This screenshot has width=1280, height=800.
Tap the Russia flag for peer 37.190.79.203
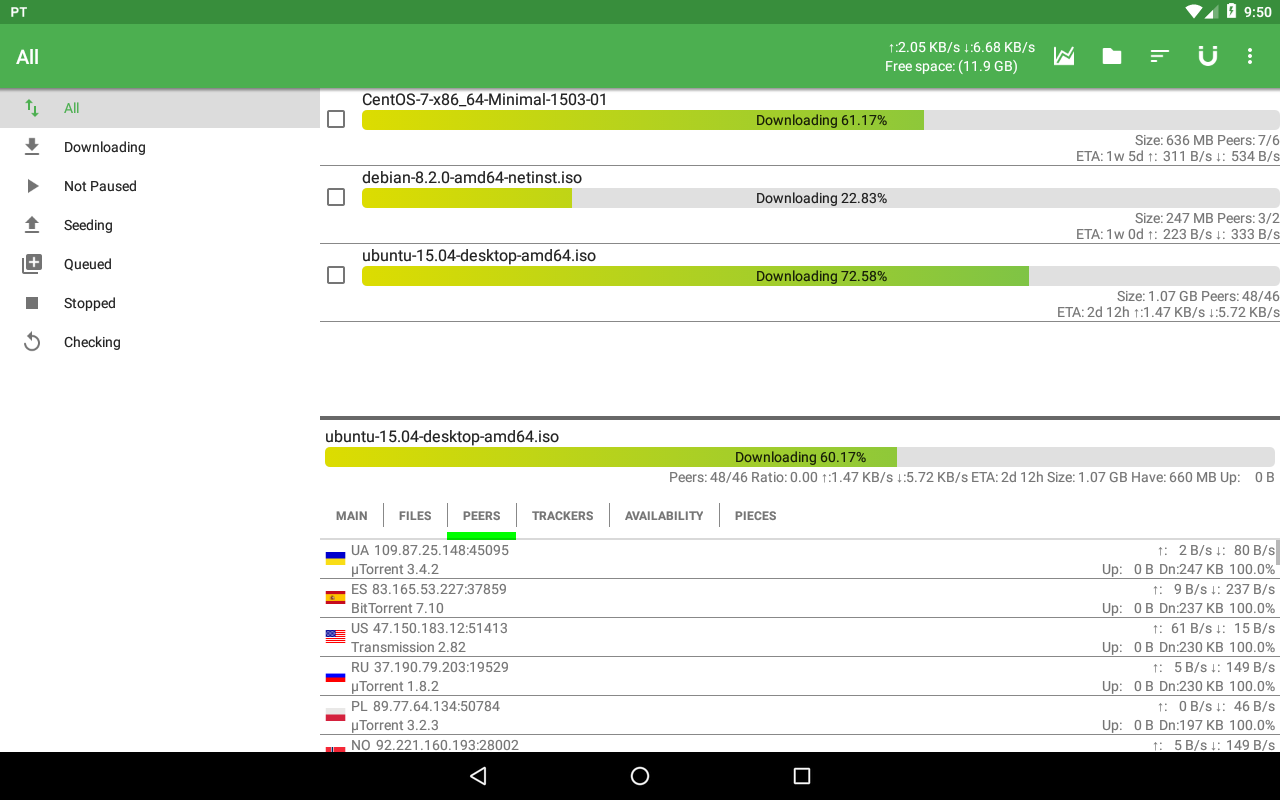pos(335,676)
